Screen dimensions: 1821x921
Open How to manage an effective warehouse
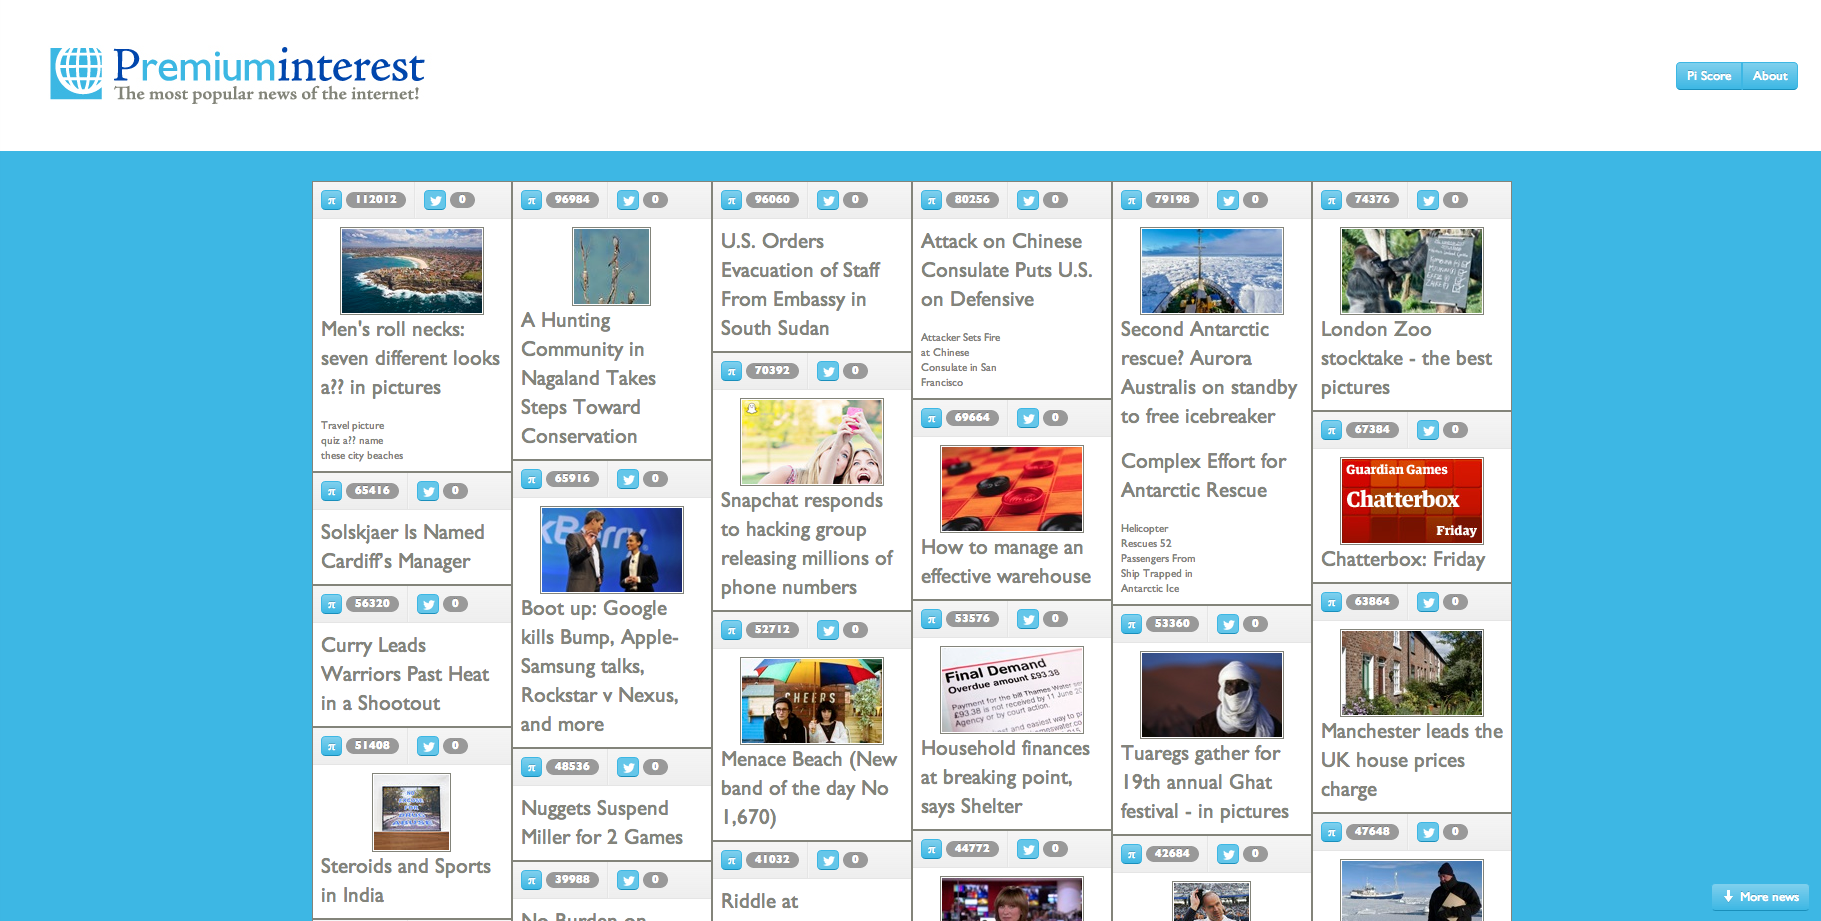point(1006,561)
